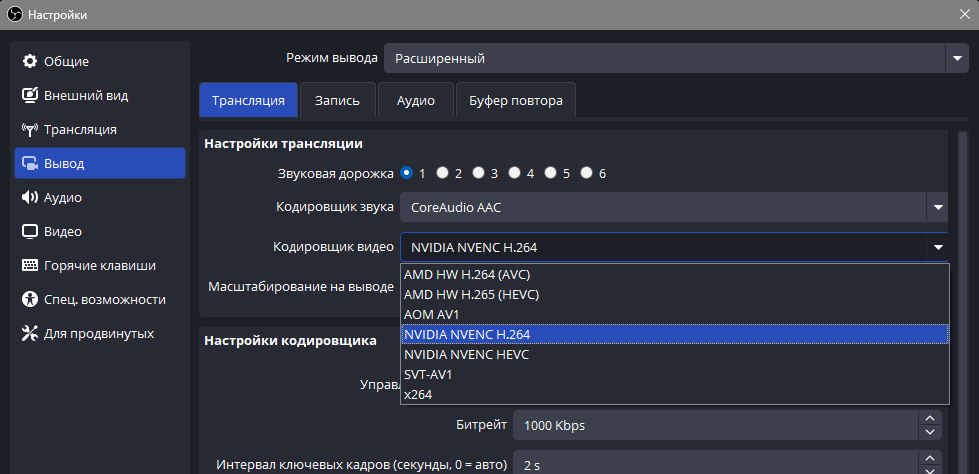Select audio track 6 radio button

coord(586,173)
